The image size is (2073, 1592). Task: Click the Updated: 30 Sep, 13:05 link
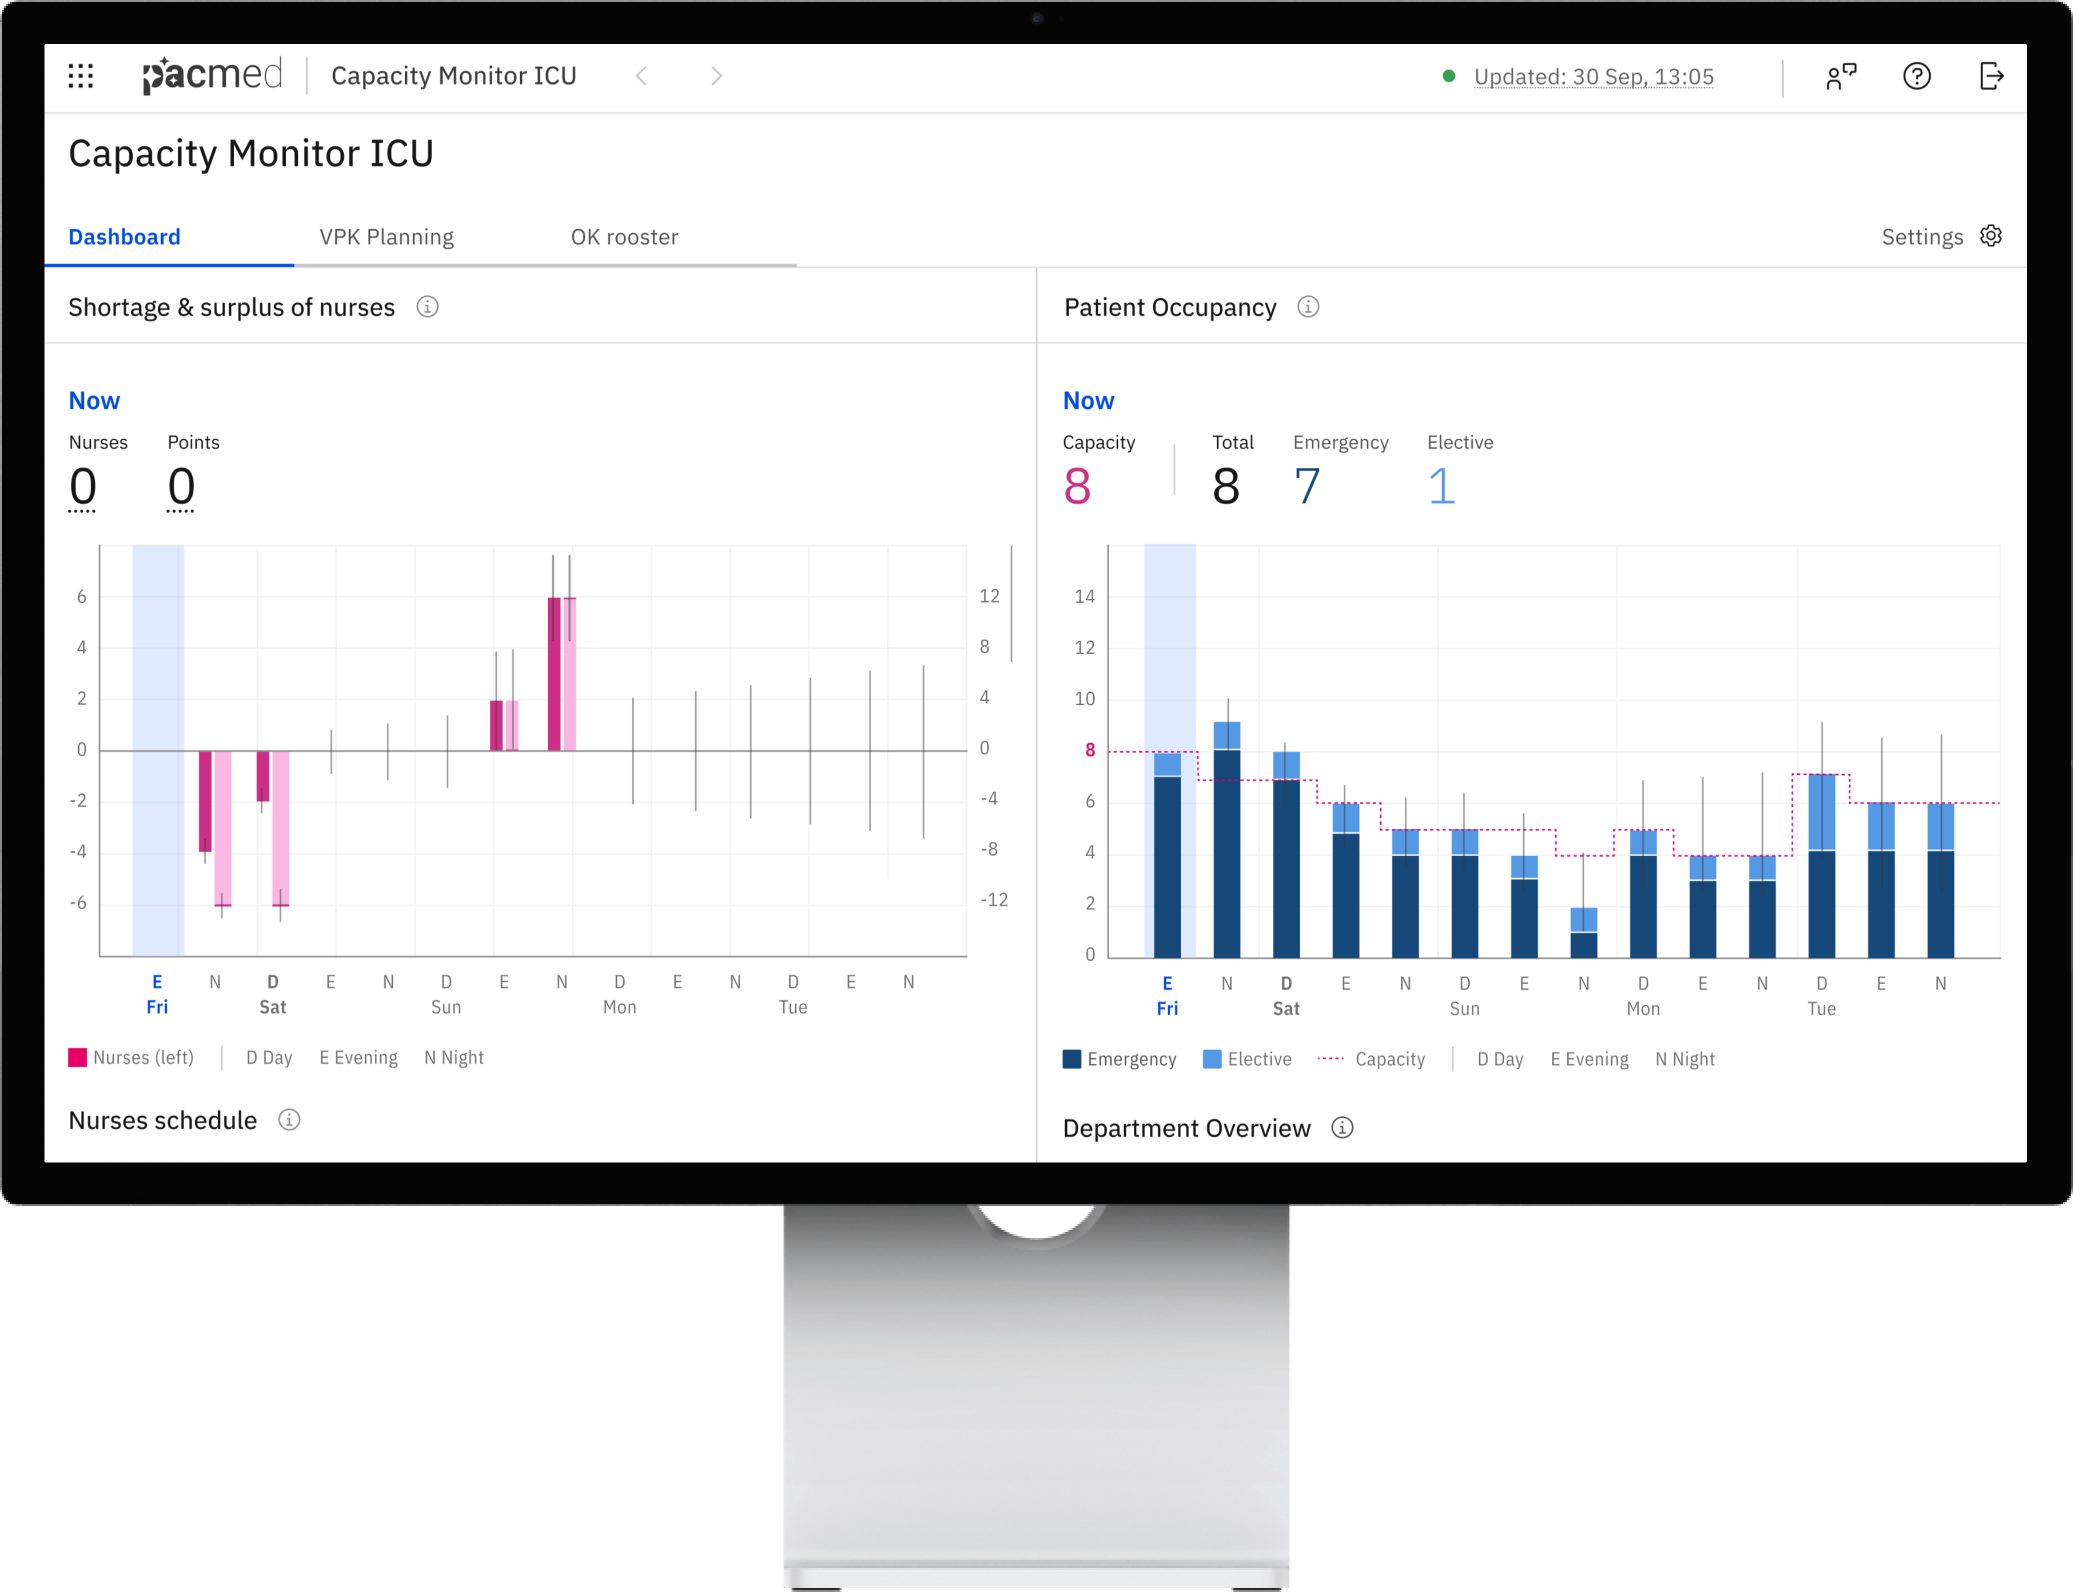point(1593,77)
